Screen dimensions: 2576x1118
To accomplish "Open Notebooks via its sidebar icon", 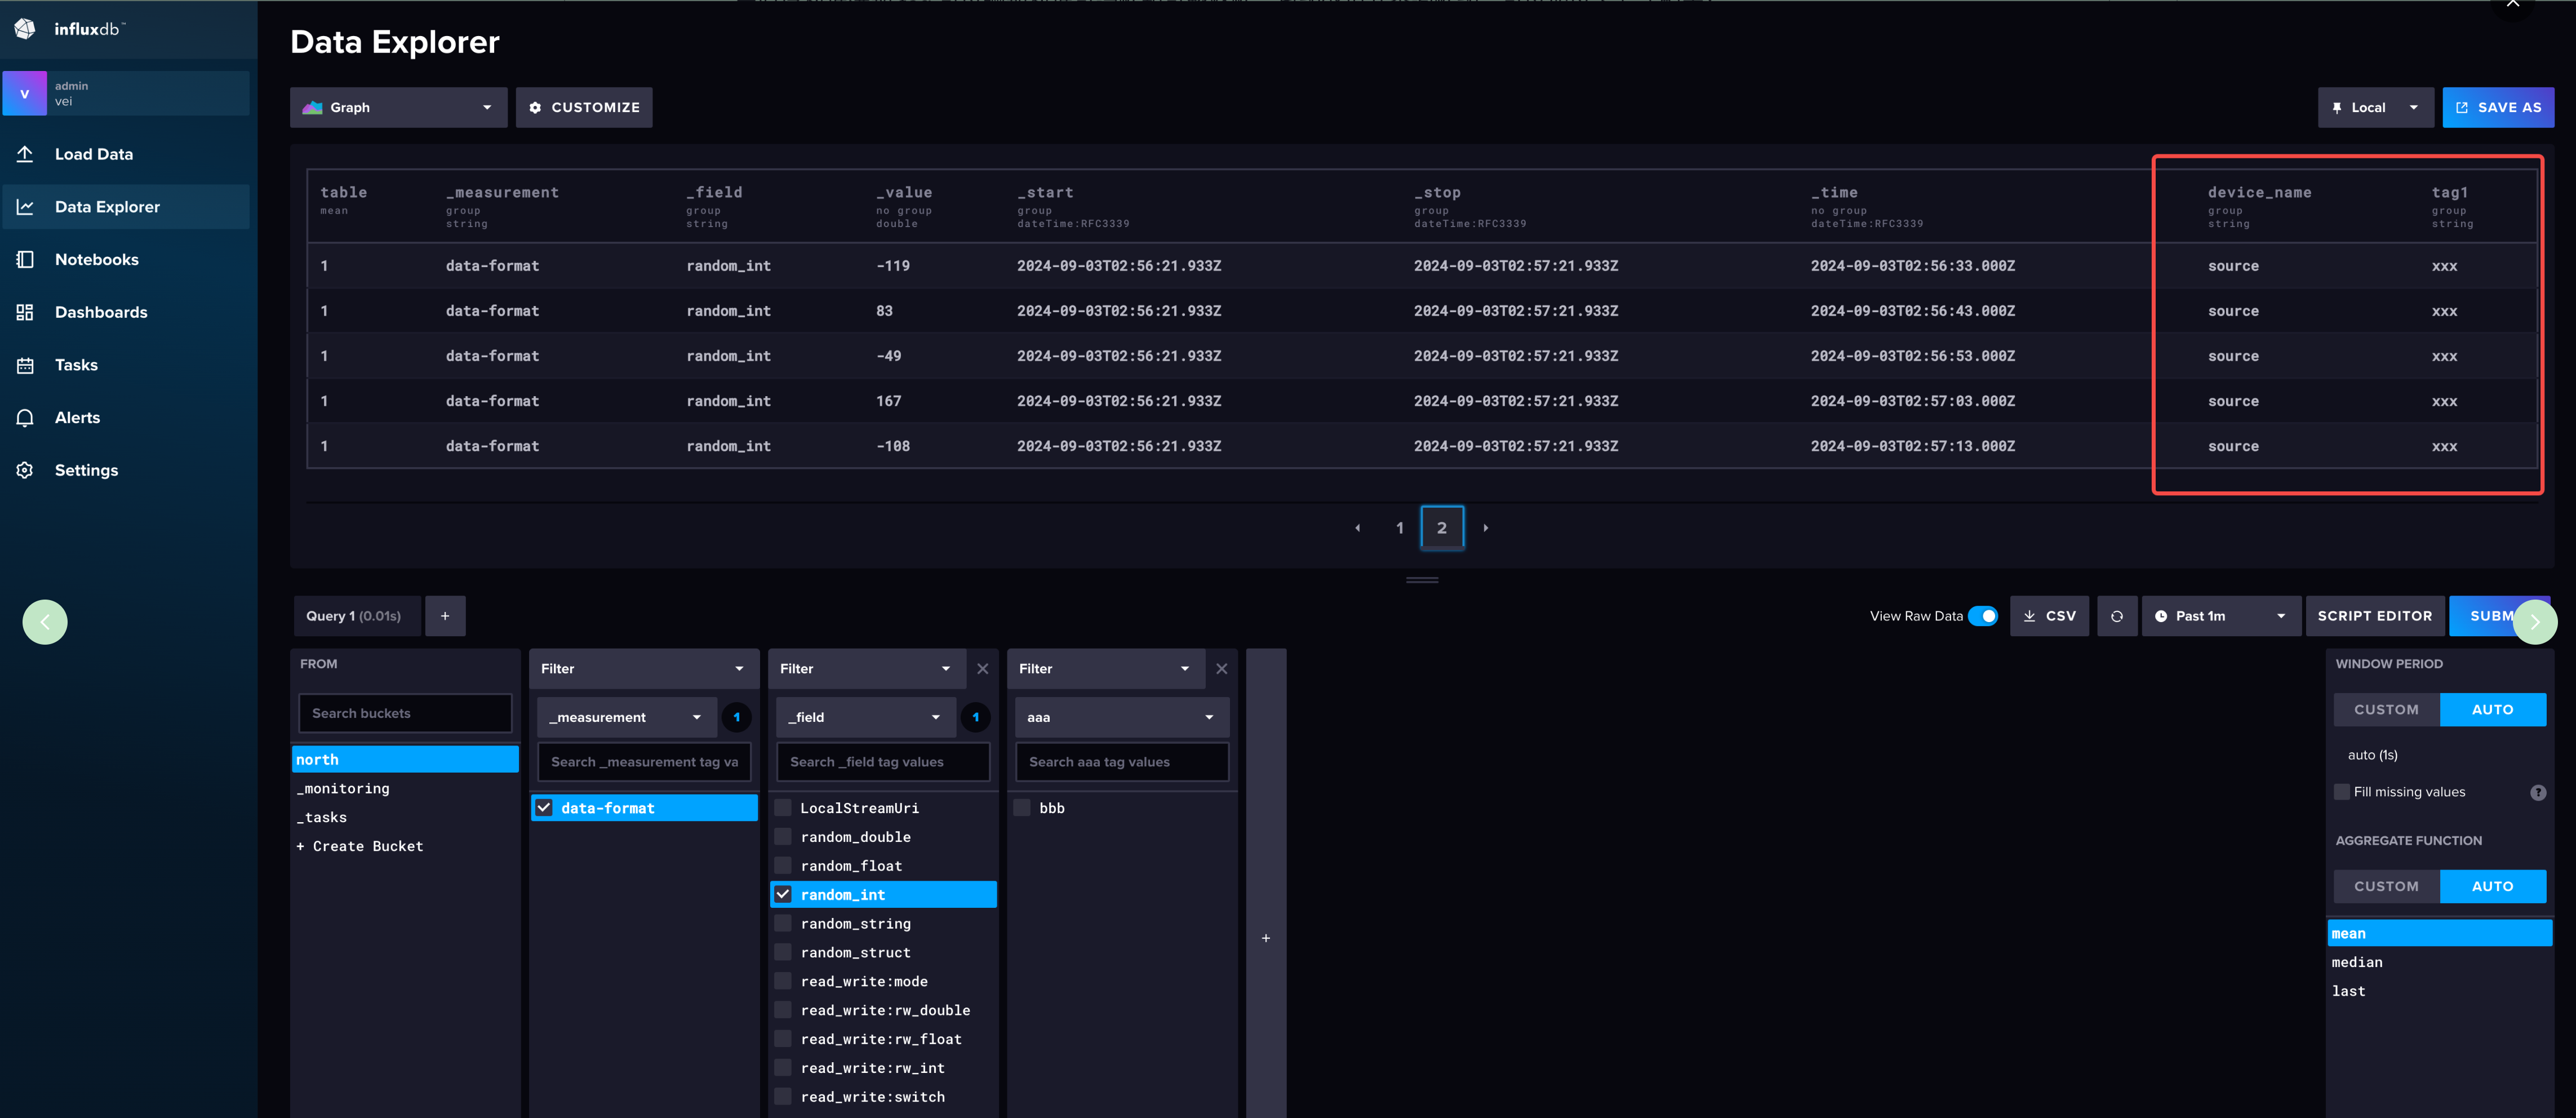I will click(x=25, y=259).
